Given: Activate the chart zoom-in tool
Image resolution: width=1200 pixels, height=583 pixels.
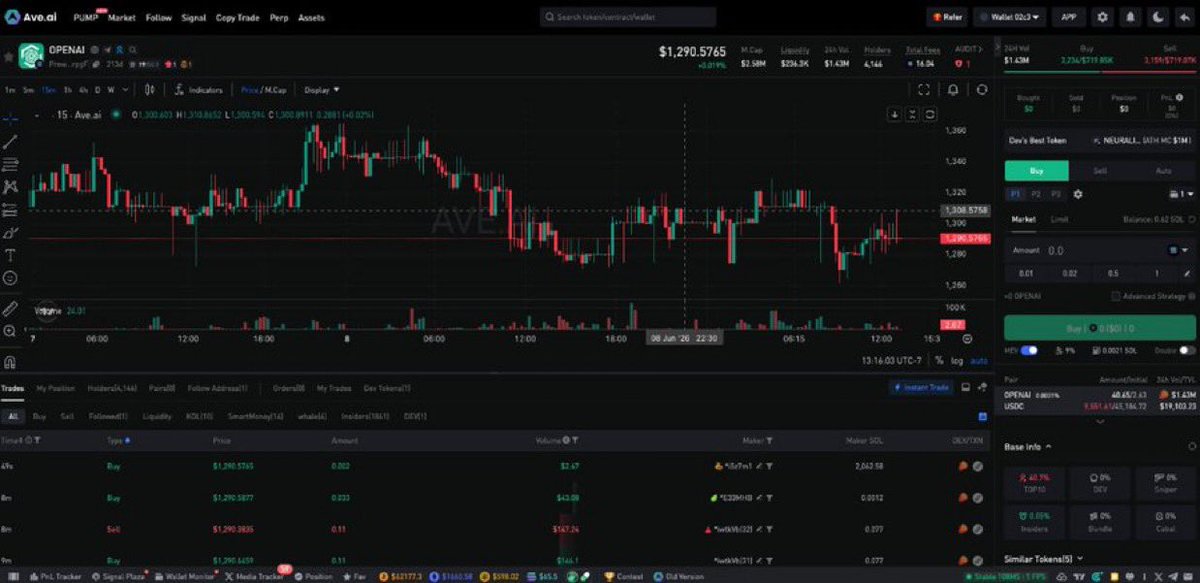Looking at the screenshot, I should (11, 330).
